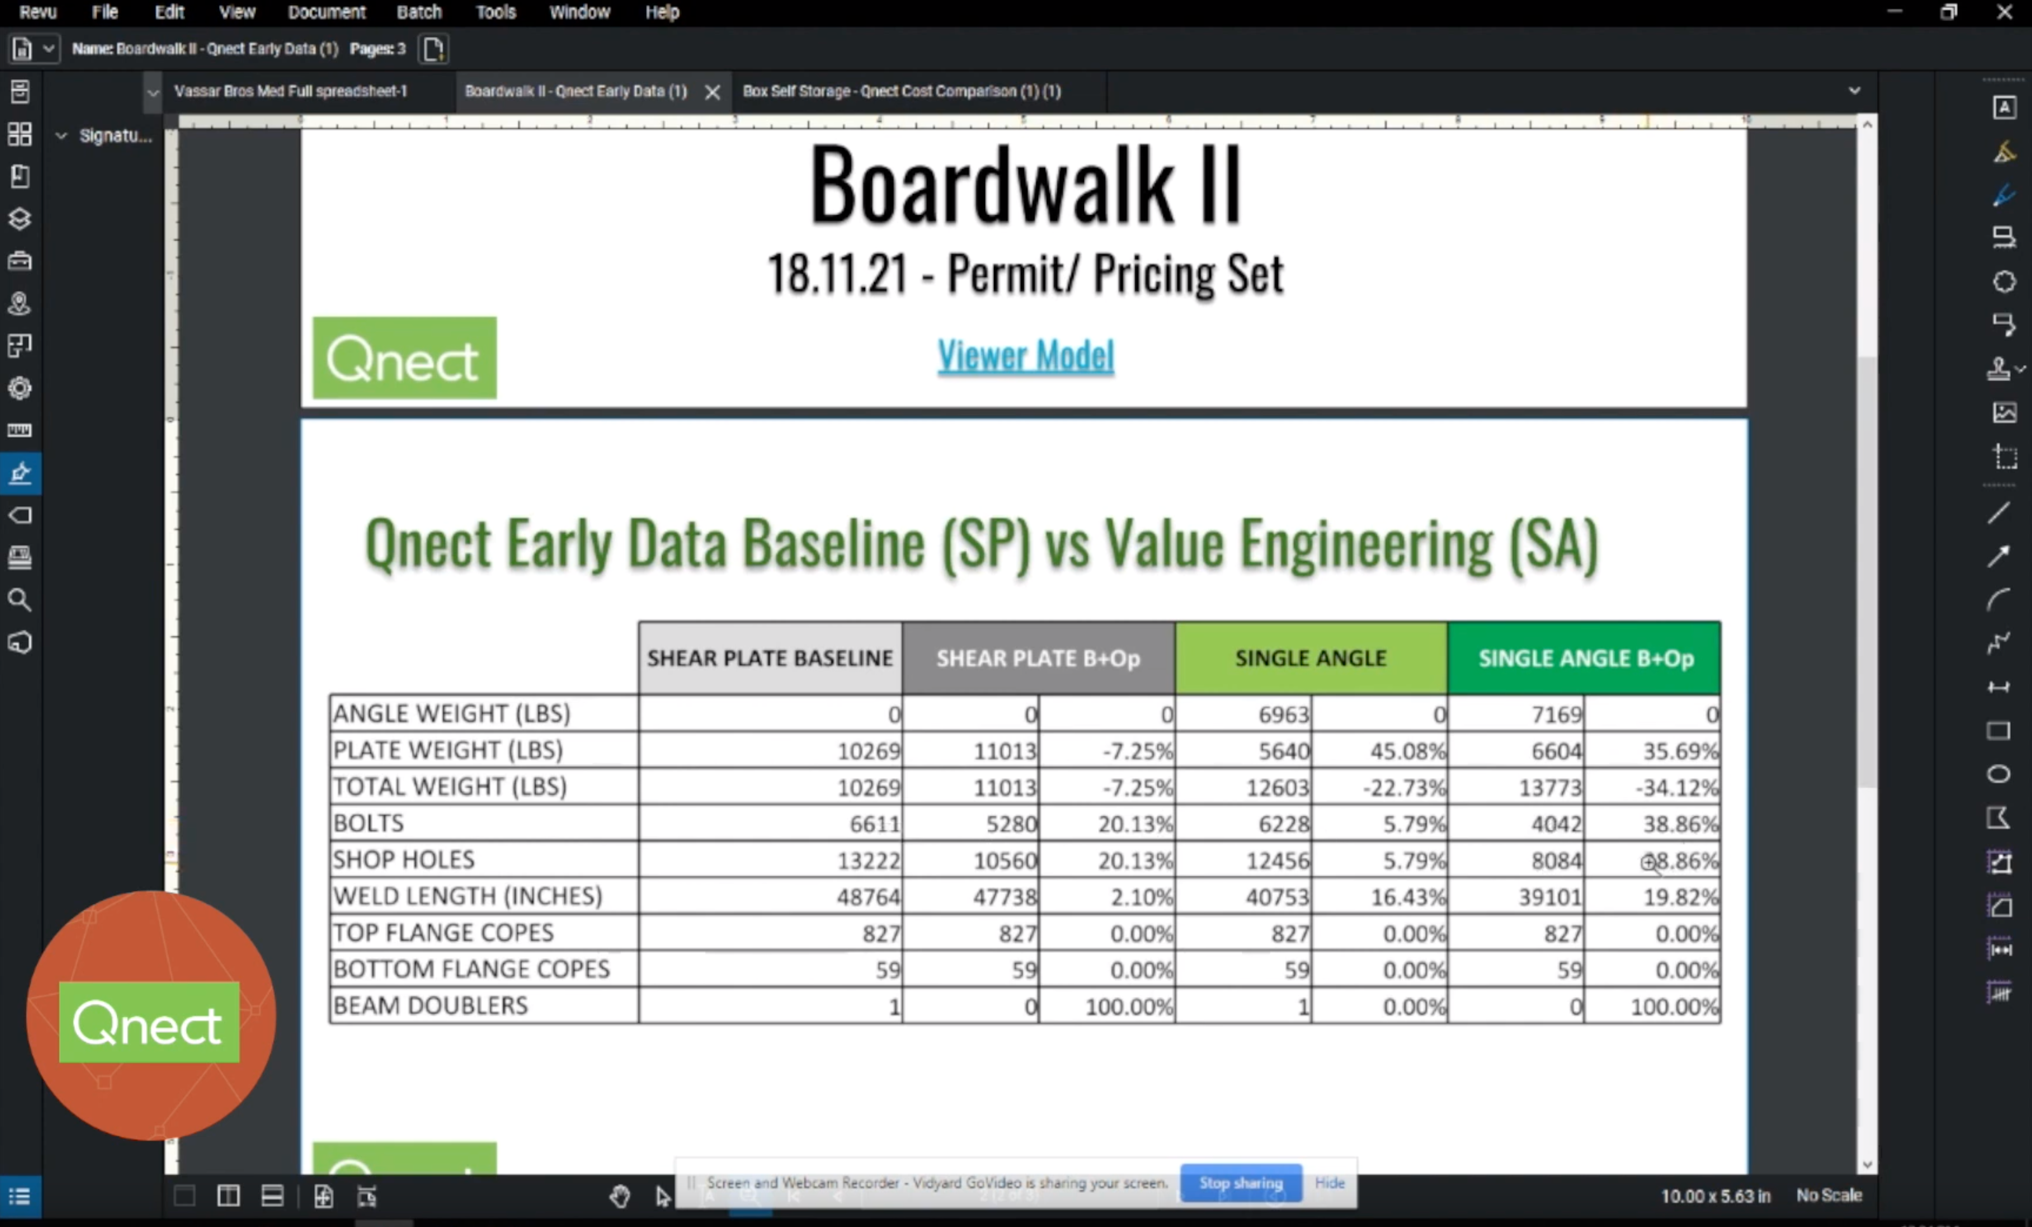This screenshot has height=1227, width=2032.
Task: Toggle horizontal split screen view
Action: pyautogui.click(x=271, y=1195)
